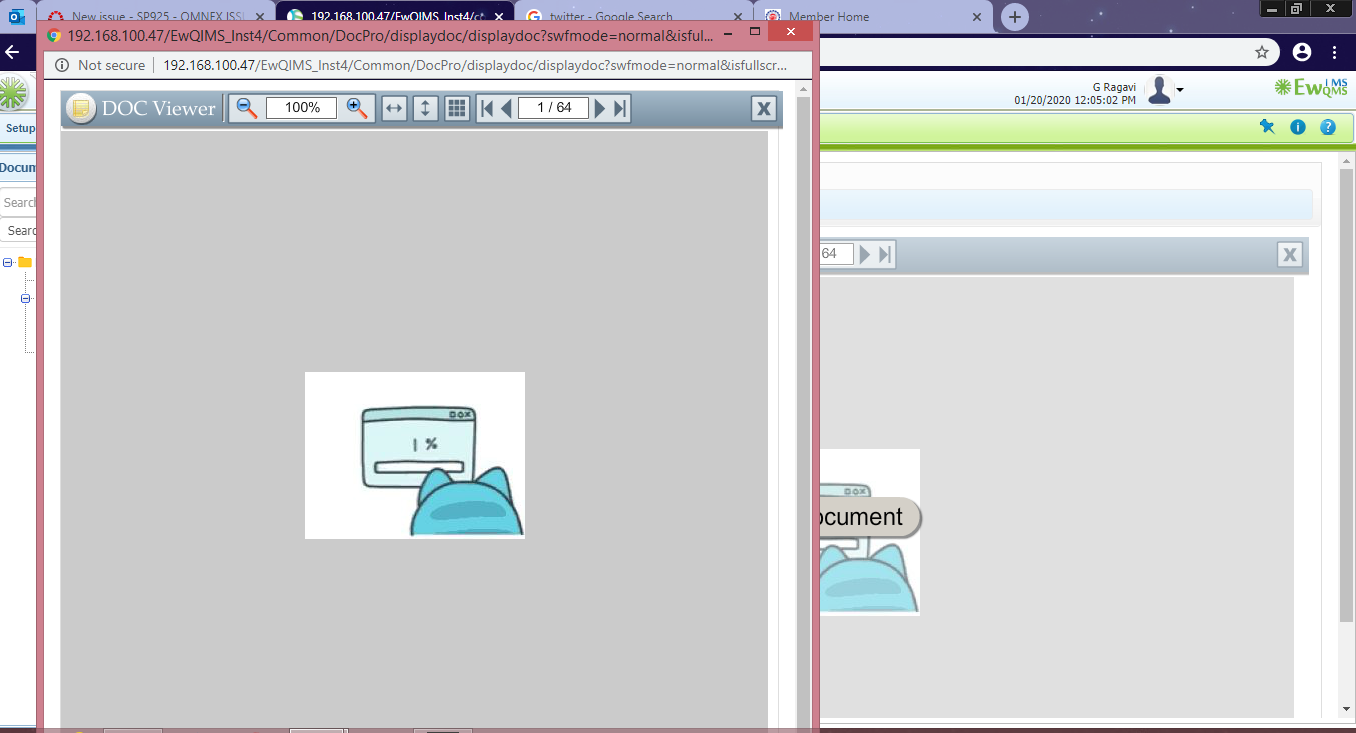Open the Chrome profile account icon
1356x733 pixels.
point(1301,52)
